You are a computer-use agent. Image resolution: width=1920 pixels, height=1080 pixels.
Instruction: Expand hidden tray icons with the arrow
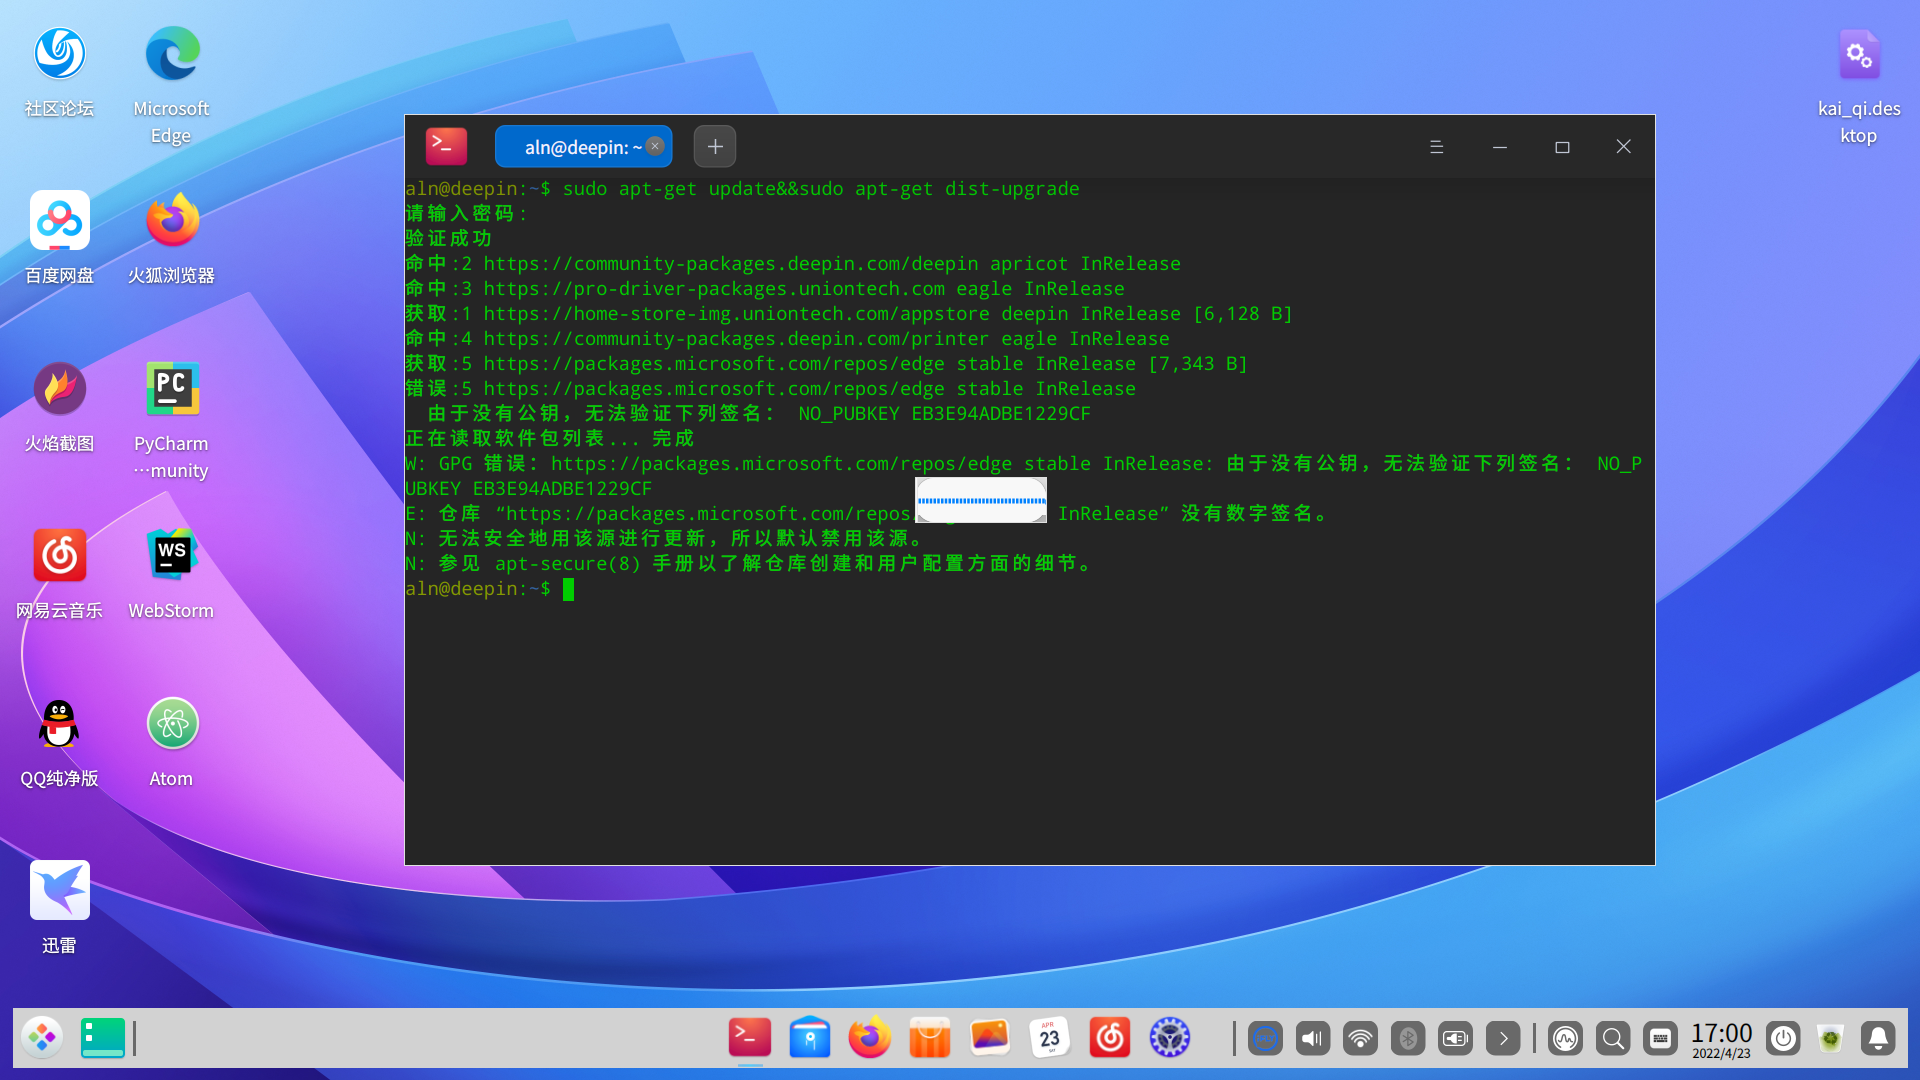(x=1505, y=1038)
